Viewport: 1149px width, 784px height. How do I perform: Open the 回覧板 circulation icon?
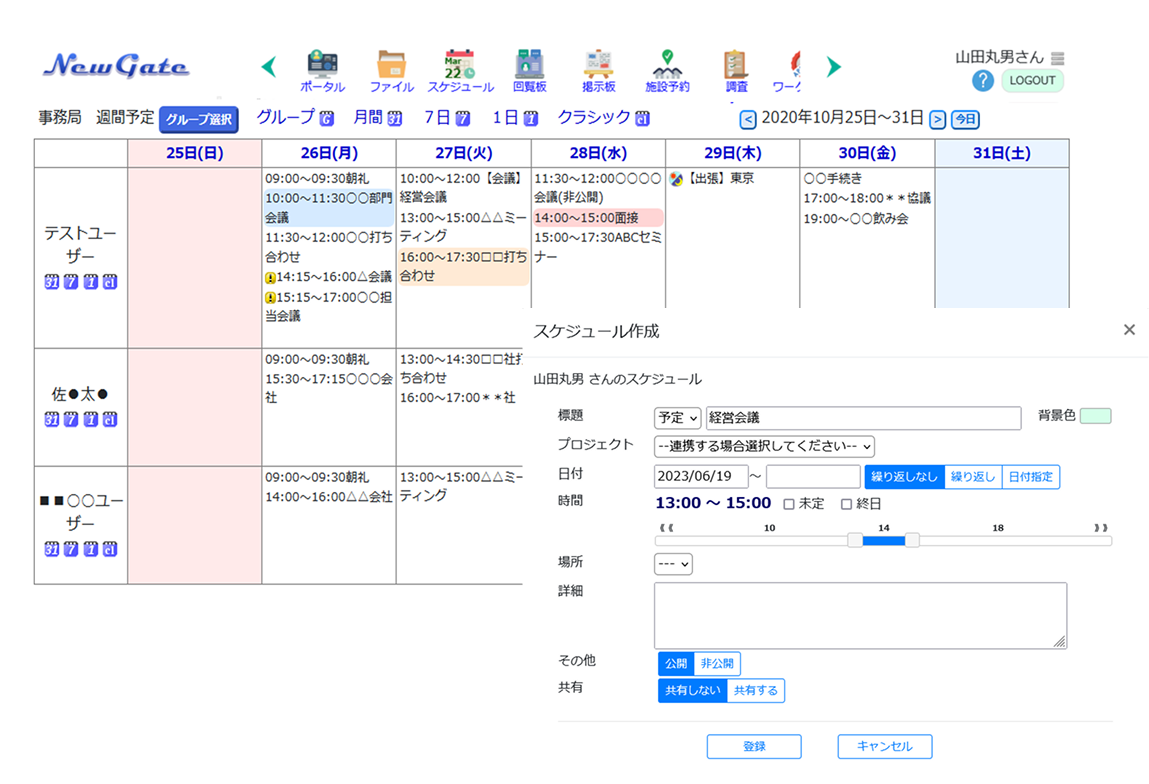click(529, 66)
